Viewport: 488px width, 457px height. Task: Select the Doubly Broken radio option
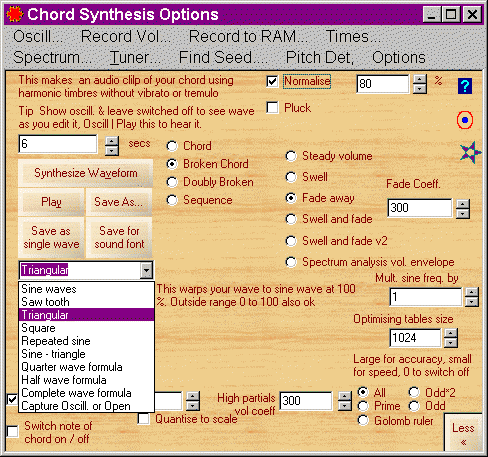(x=172, y=182)
